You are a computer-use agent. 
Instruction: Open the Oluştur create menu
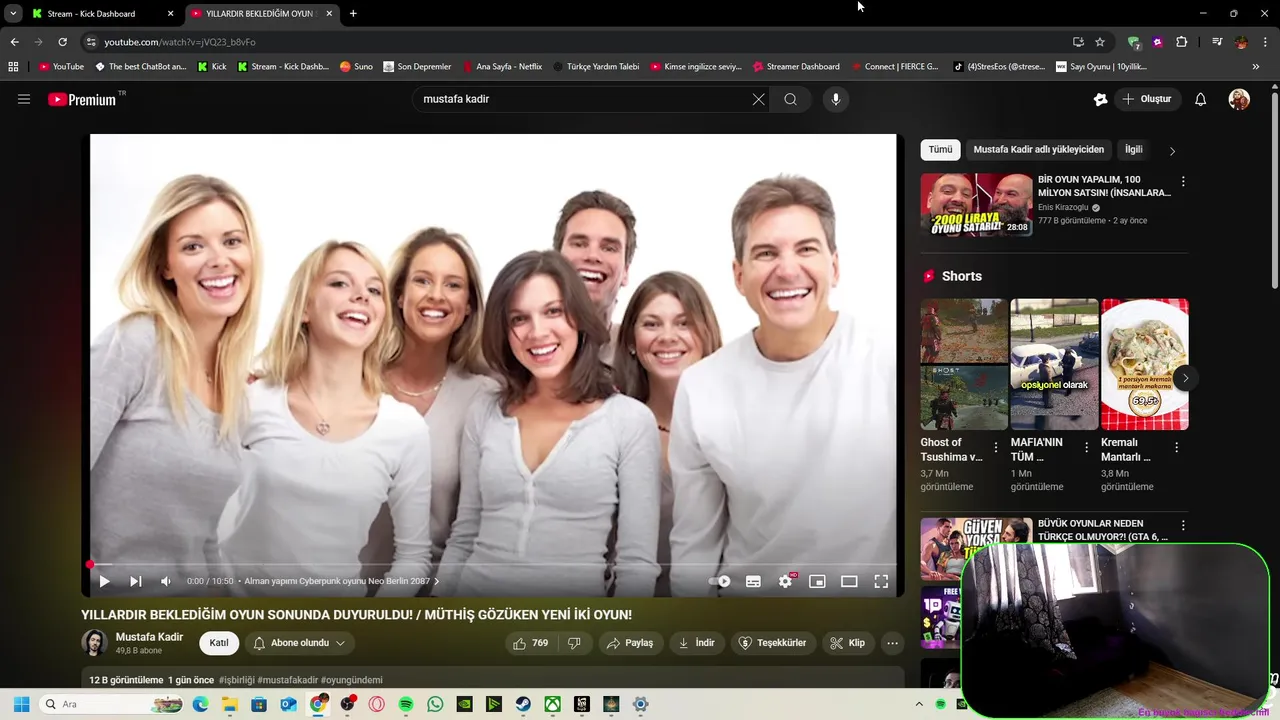pos(1147,99)
